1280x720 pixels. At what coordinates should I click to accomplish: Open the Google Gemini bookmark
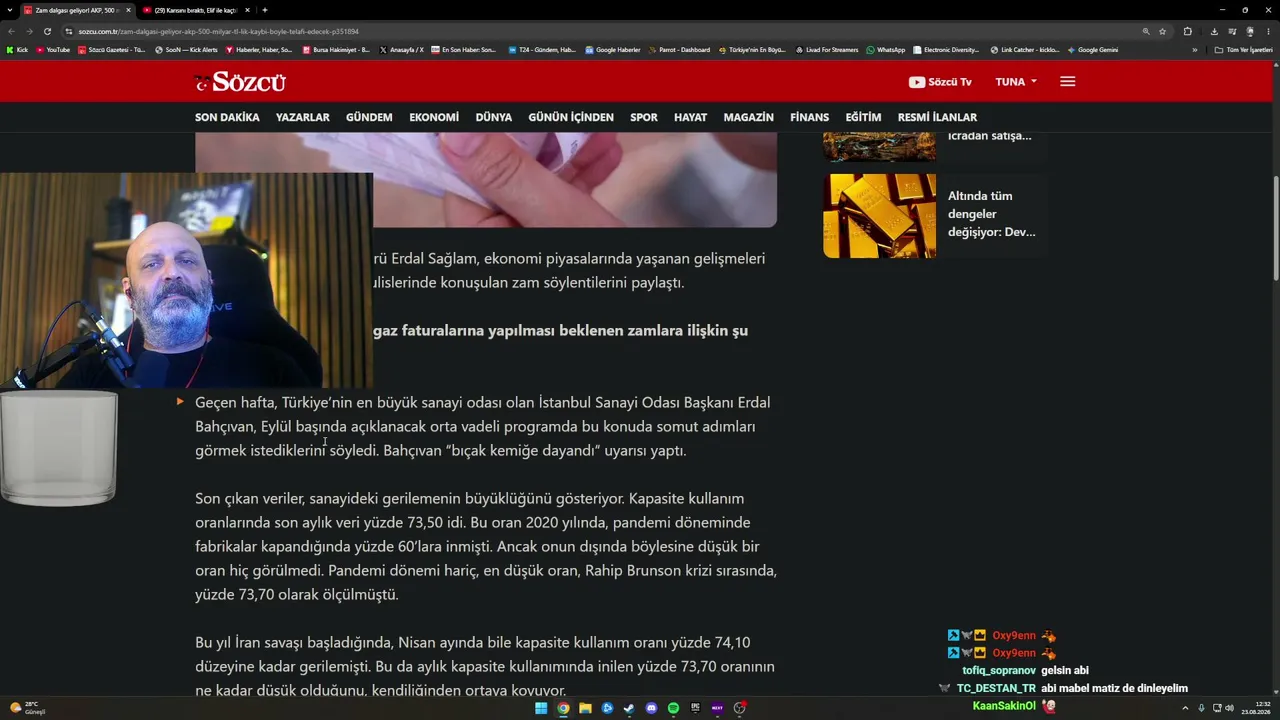[x=1093, y=50]
